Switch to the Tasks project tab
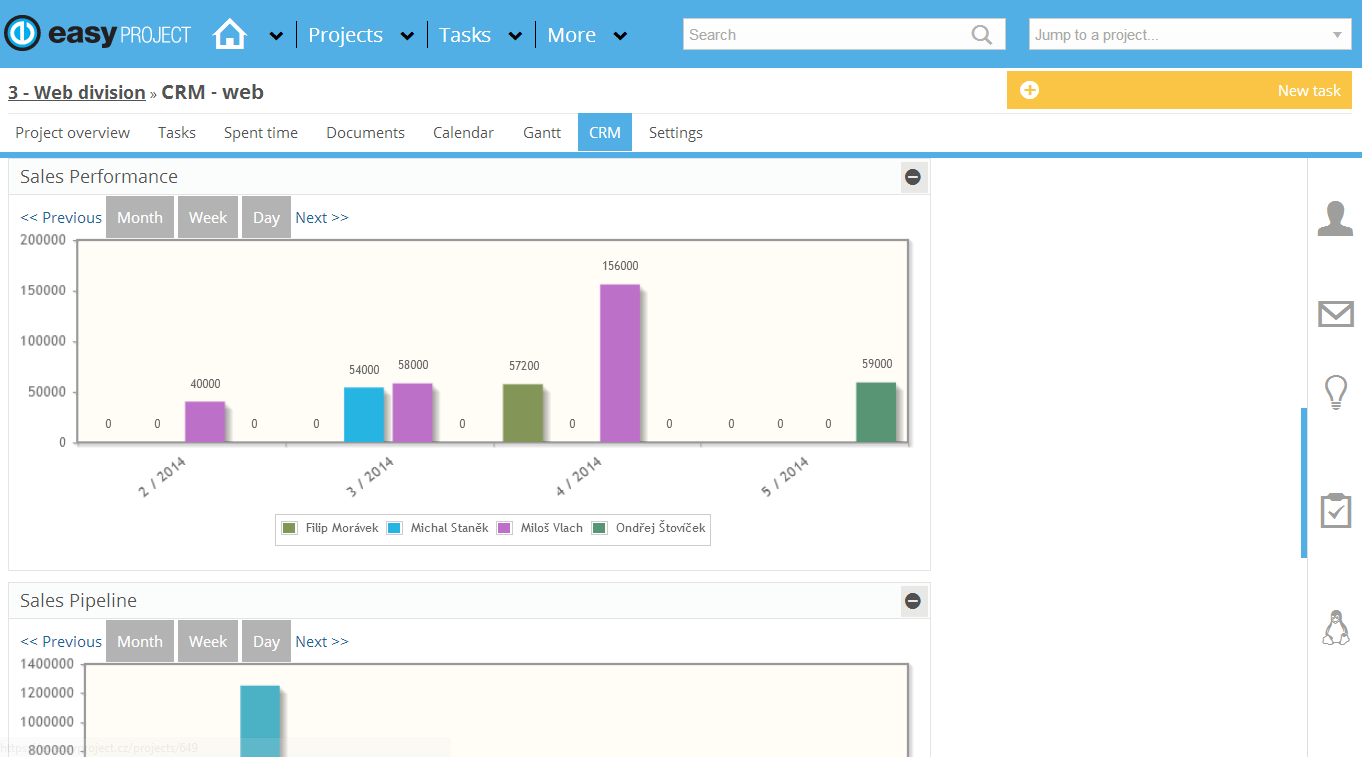 coord(177,132)
